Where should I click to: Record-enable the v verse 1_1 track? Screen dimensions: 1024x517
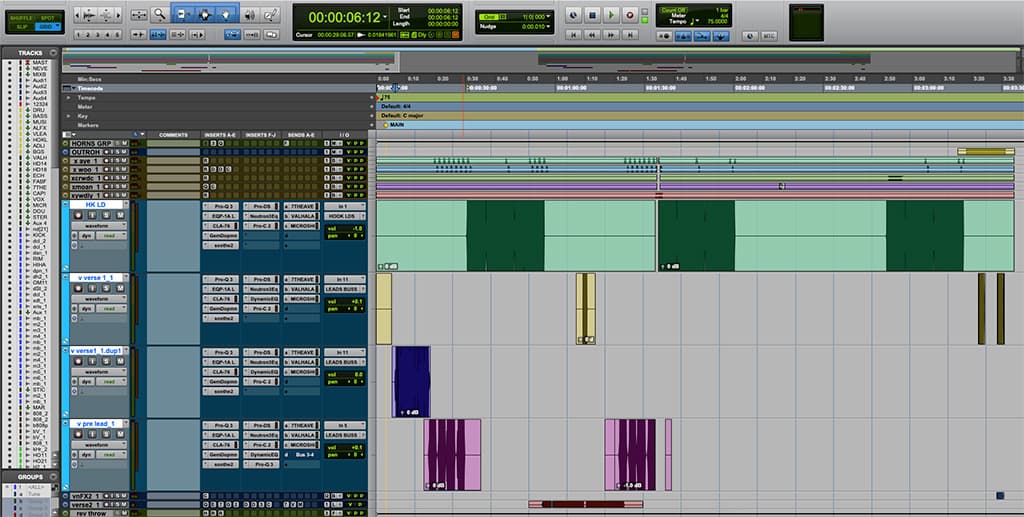(78, 289)
